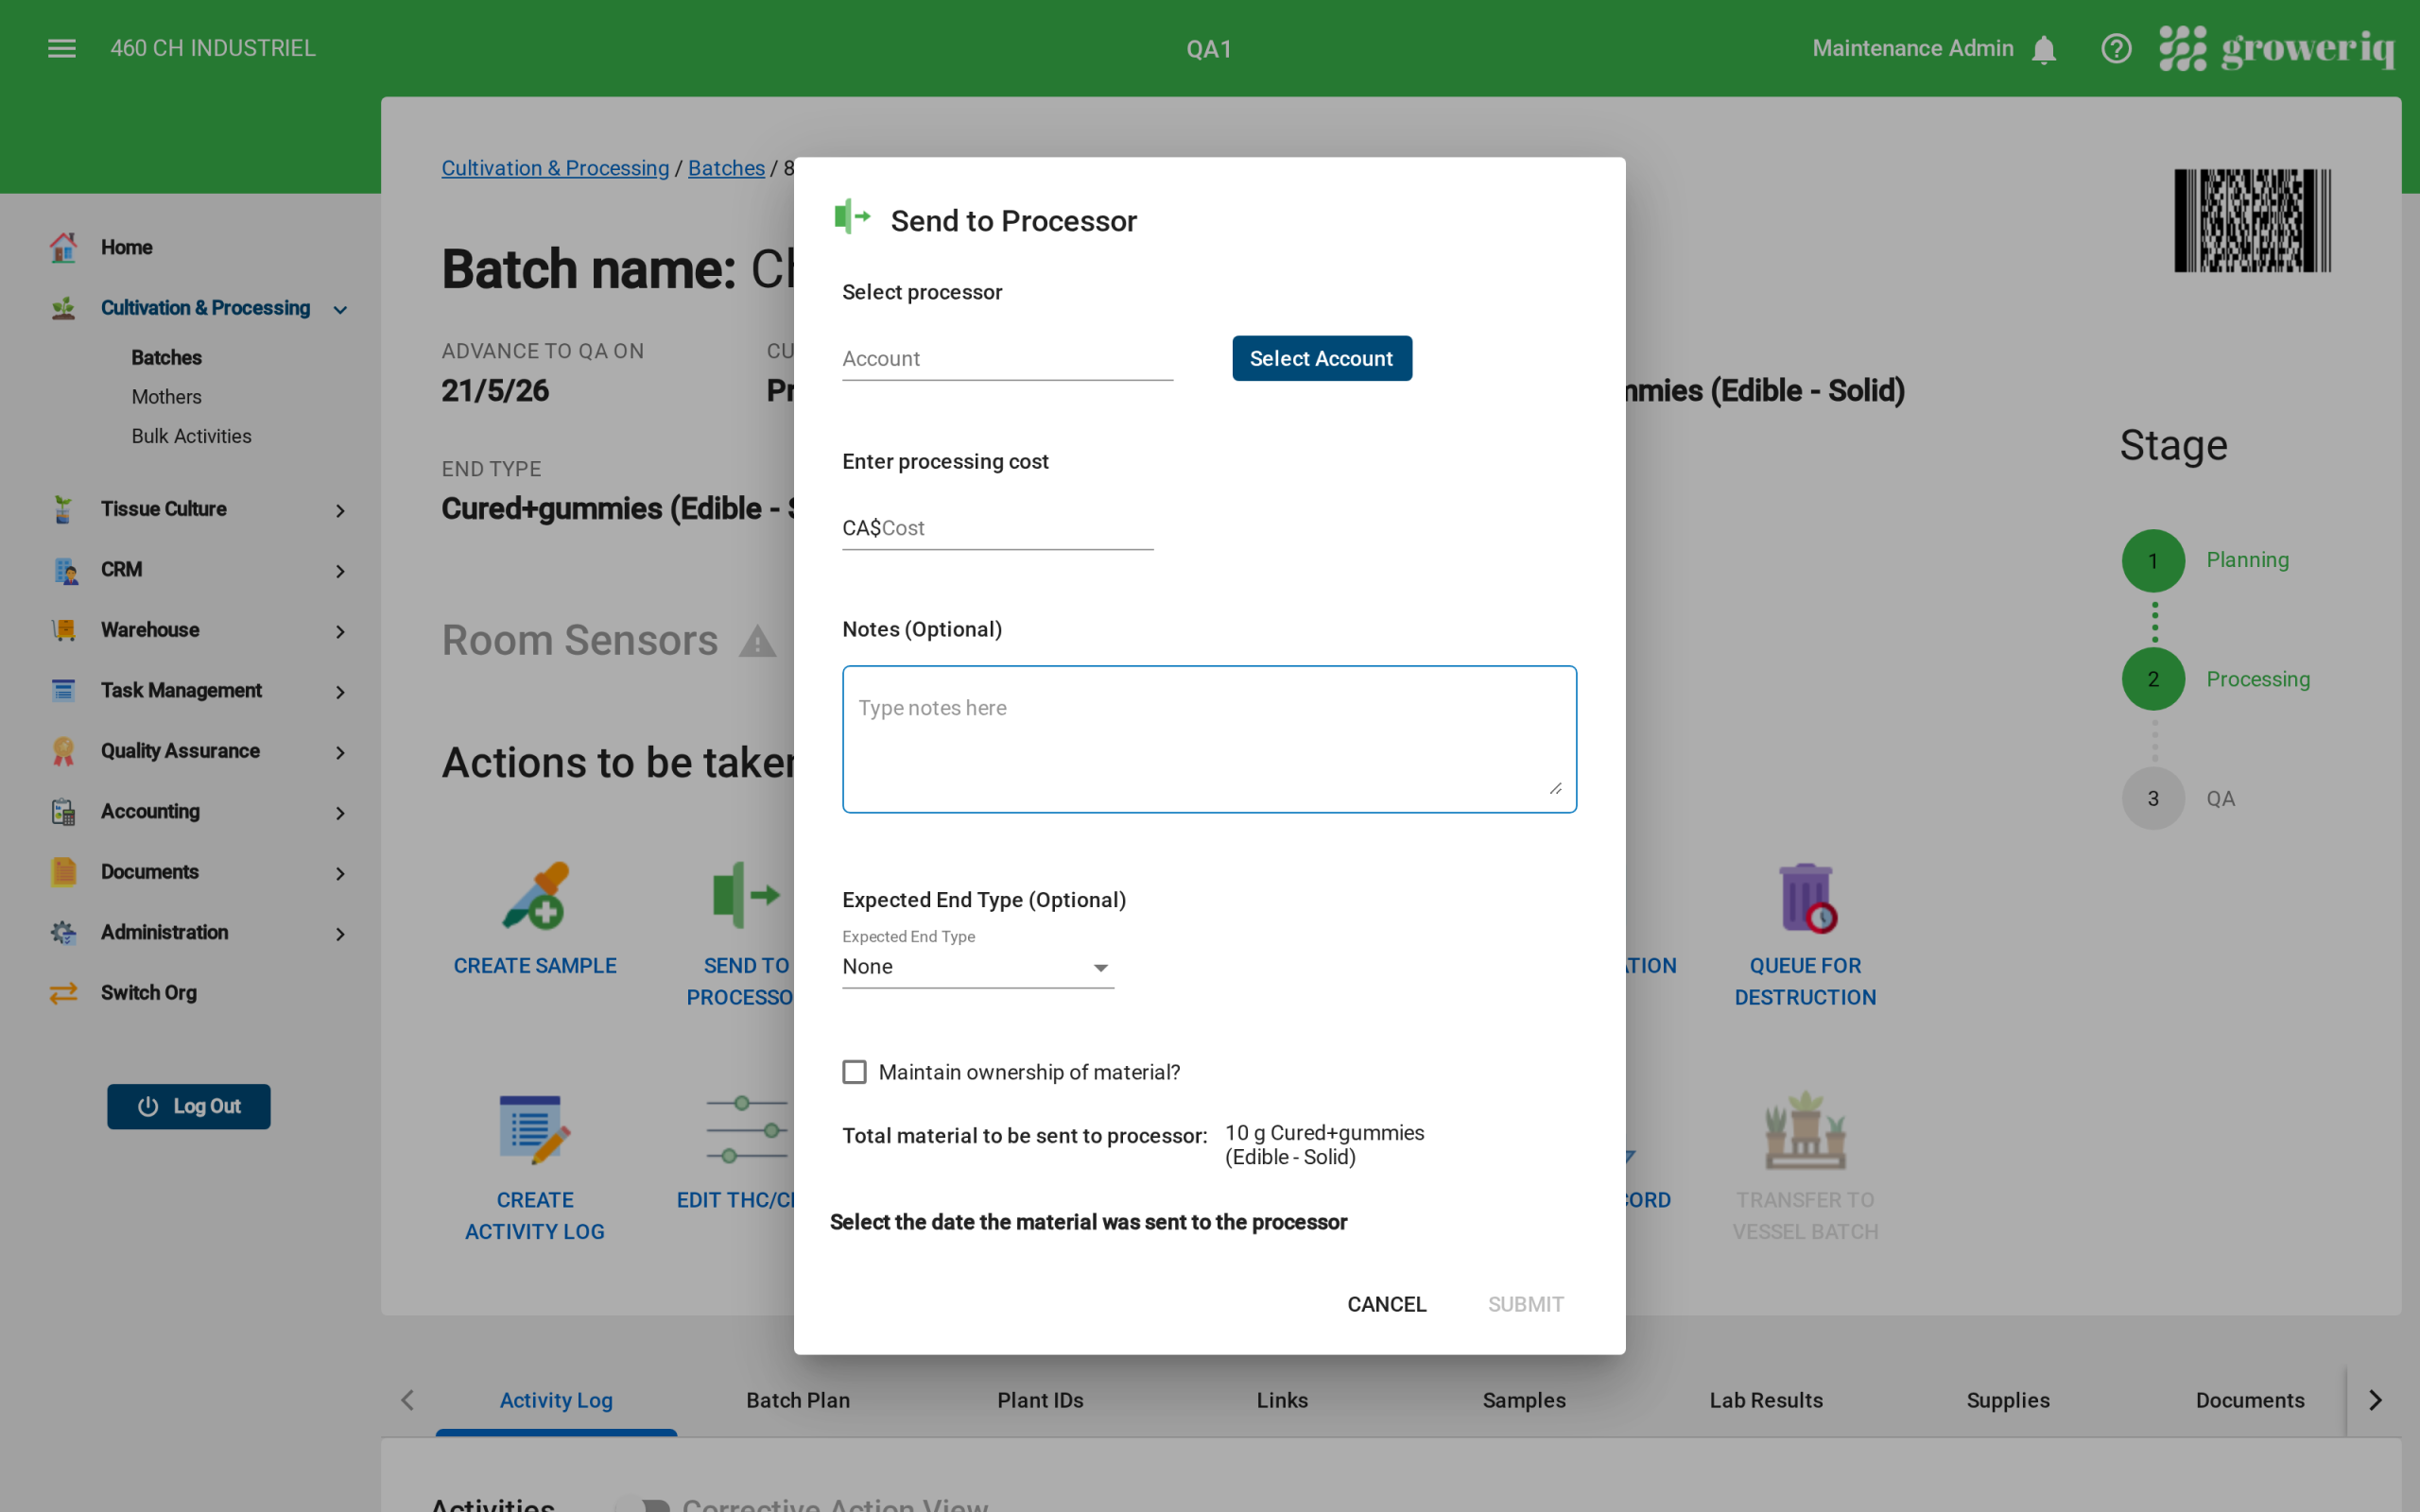Open Batches in the sidebar
The image size is (2420, 1512).
click(x=166, y=357)
